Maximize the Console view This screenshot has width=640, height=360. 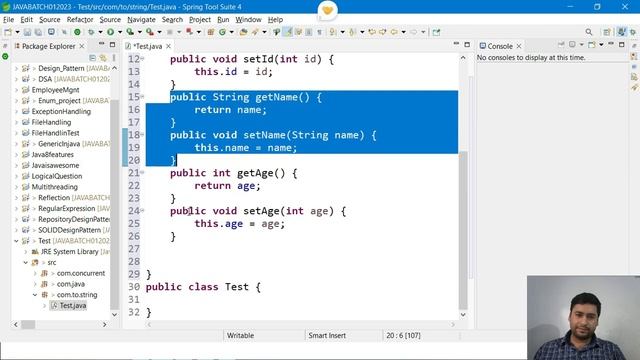(622, 44)
